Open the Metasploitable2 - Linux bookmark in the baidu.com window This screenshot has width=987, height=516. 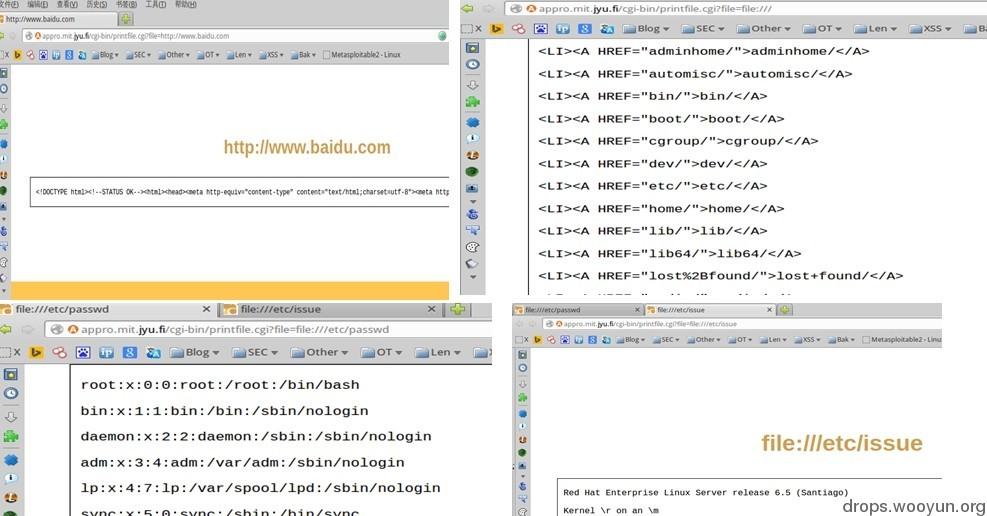click(361, 55)
